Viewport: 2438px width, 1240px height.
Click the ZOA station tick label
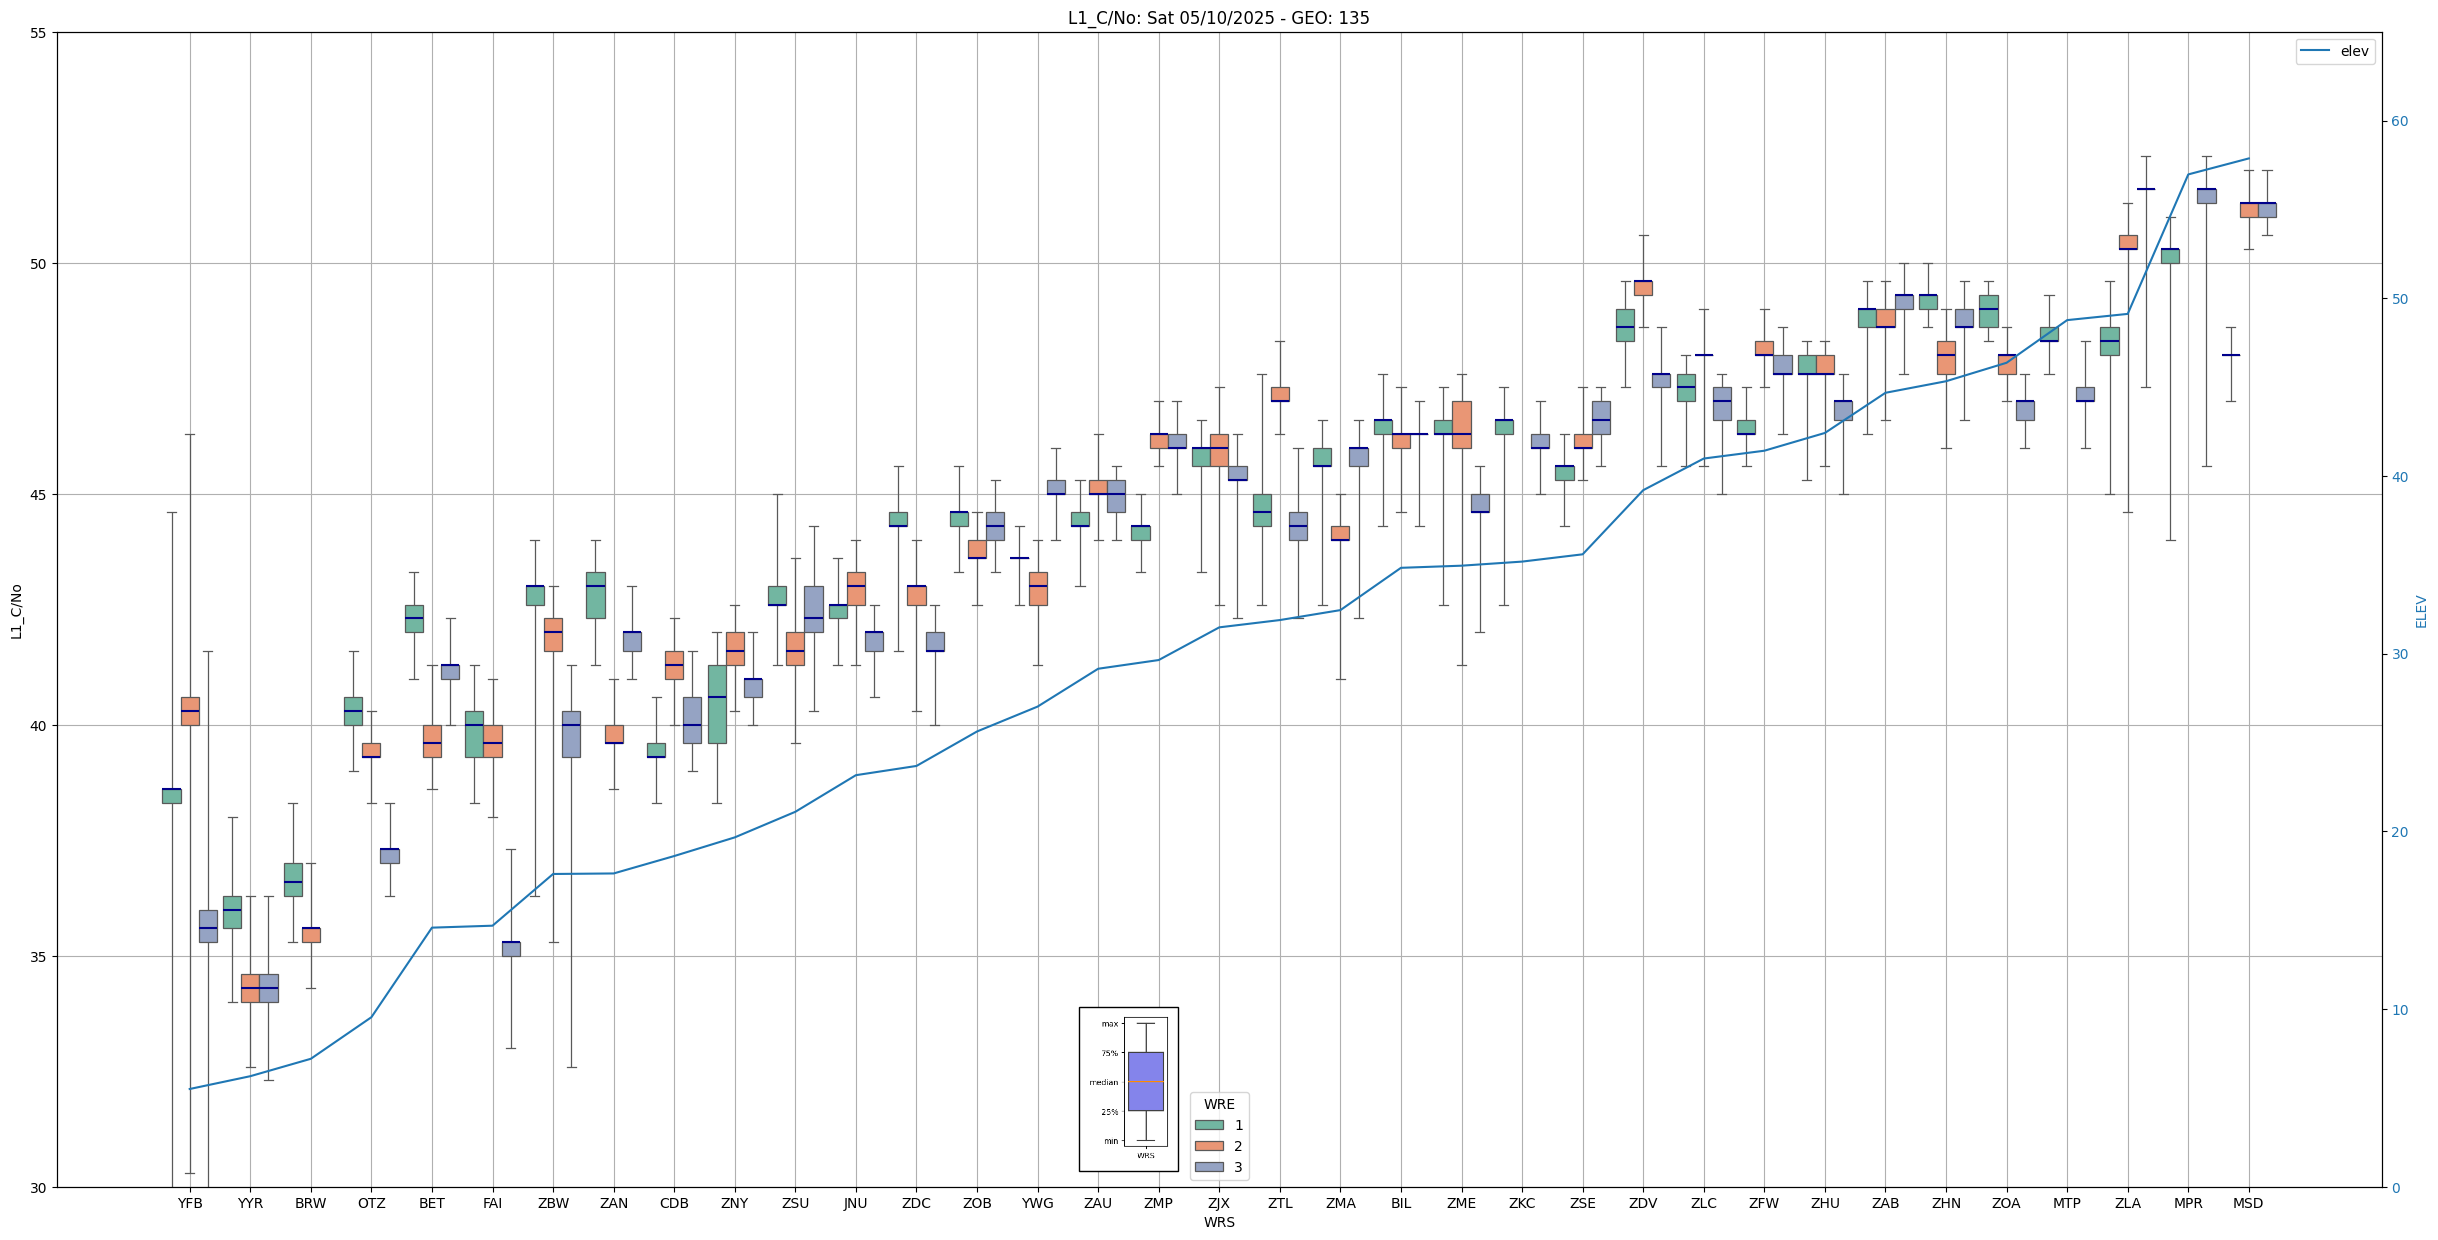2006,1203
